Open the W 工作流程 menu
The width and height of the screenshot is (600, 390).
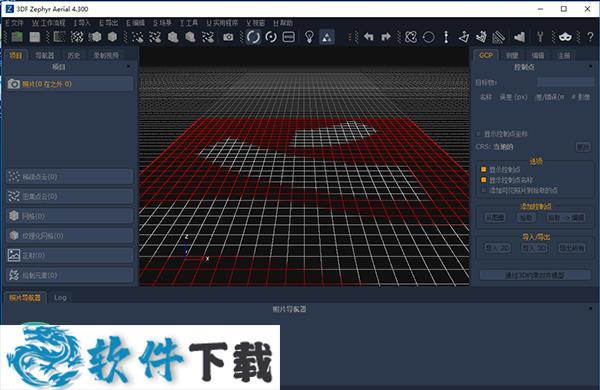click(49, 23)
